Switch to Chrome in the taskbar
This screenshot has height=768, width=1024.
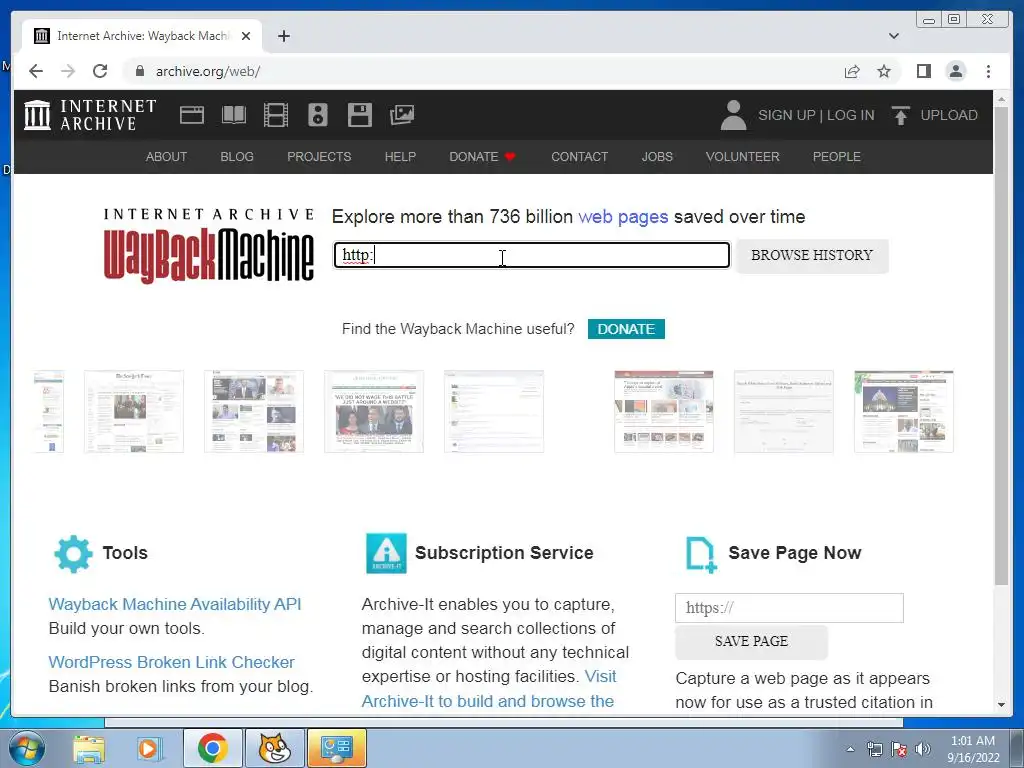[x=212, y=748]
